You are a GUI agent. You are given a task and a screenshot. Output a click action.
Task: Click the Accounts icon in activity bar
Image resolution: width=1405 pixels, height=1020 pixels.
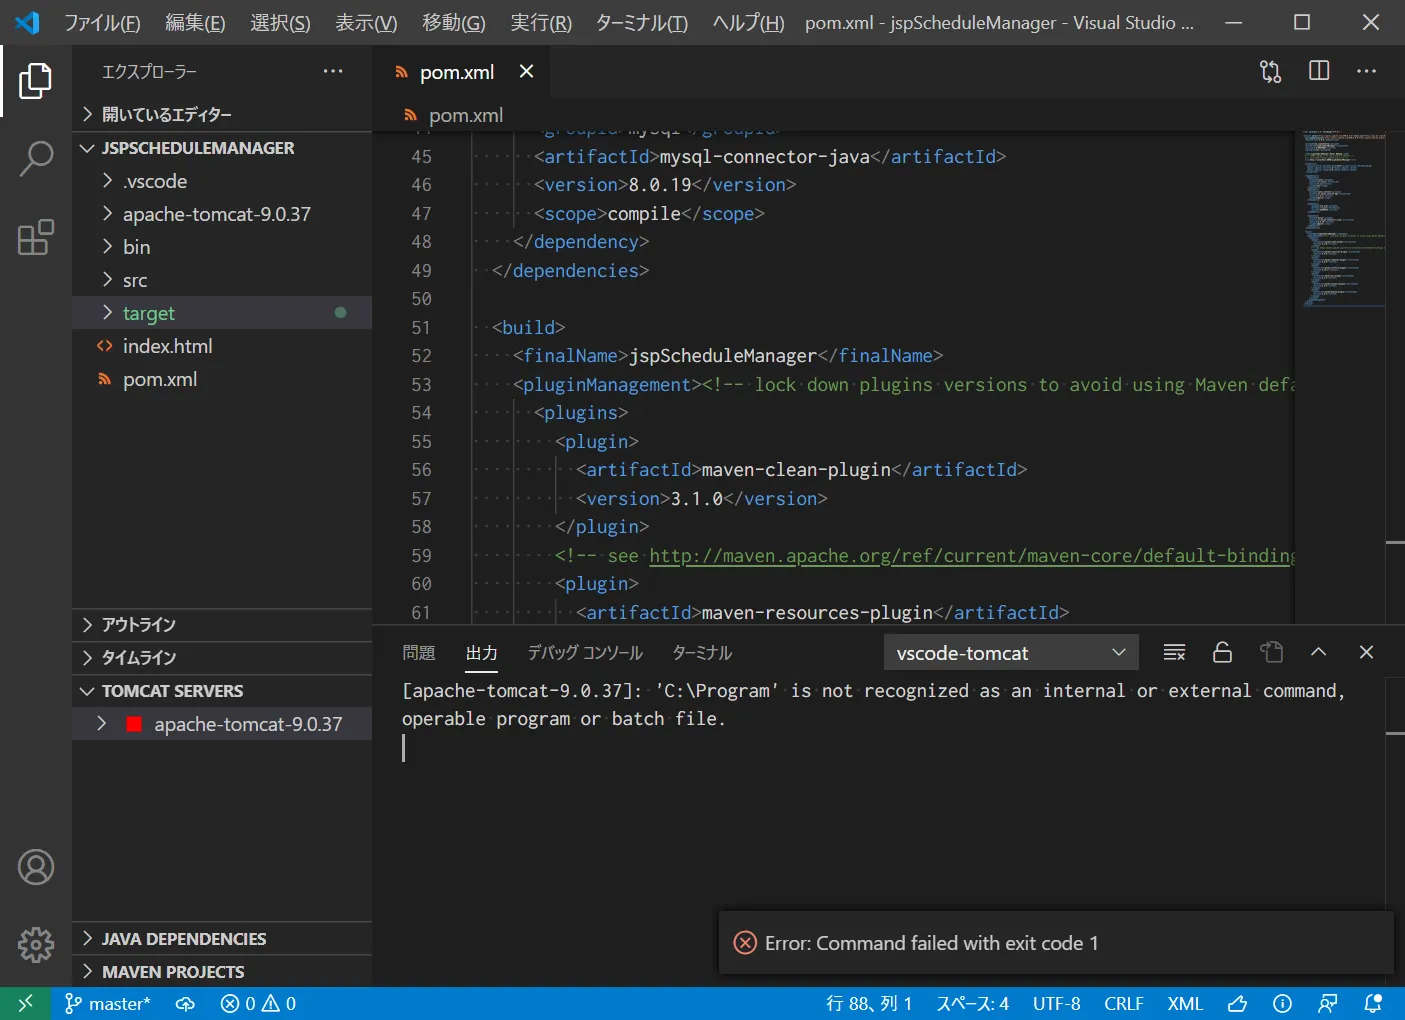coord(36,867)
